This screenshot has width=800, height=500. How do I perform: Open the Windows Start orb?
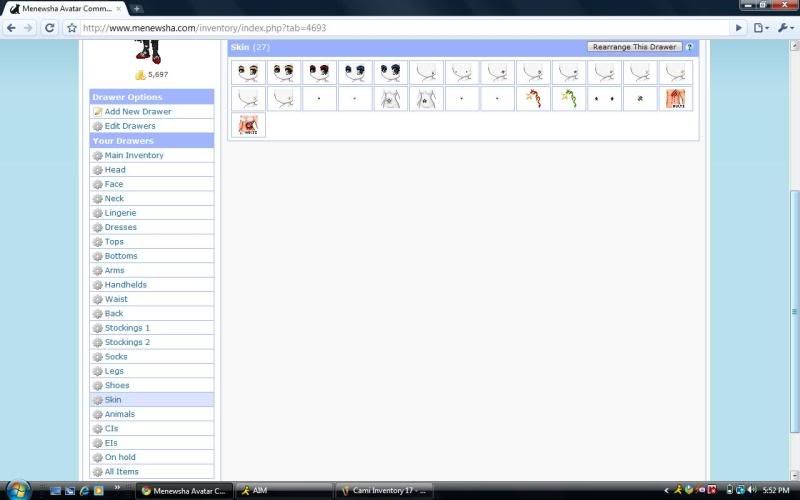(x=18, y=490)
